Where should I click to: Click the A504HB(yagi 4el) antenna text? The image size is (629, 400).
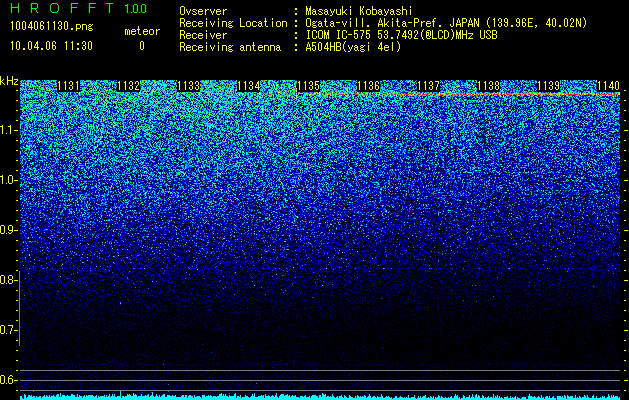353,47
